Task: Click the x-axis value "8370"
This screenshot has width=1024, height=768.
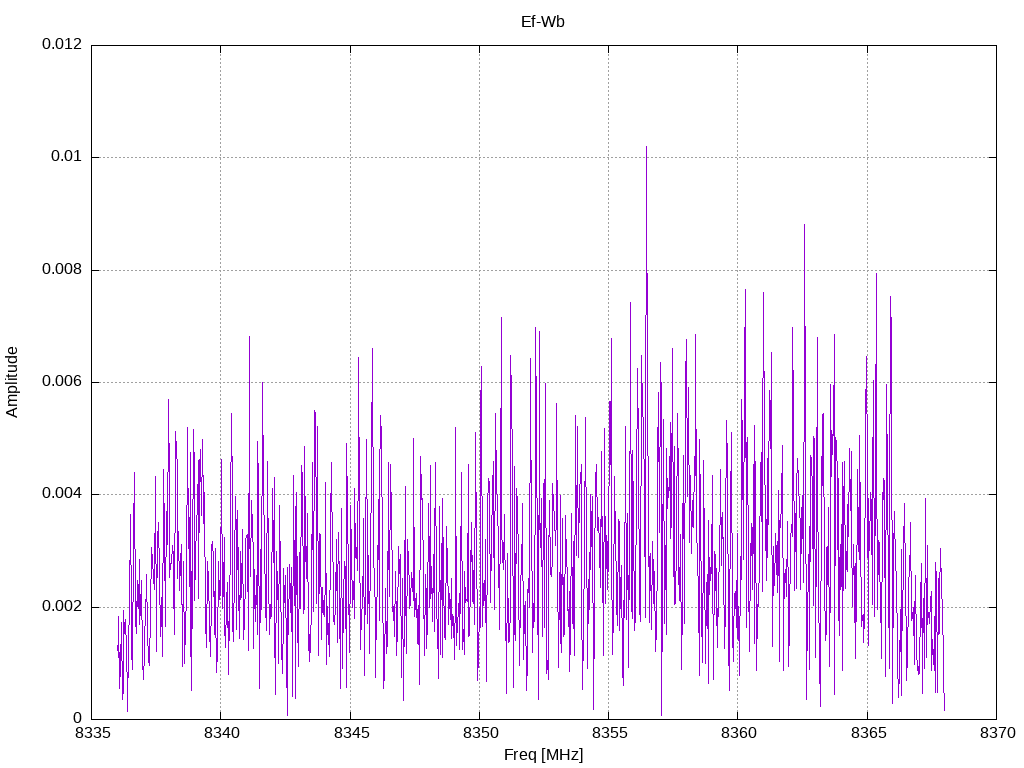Action: coord(997,733)
